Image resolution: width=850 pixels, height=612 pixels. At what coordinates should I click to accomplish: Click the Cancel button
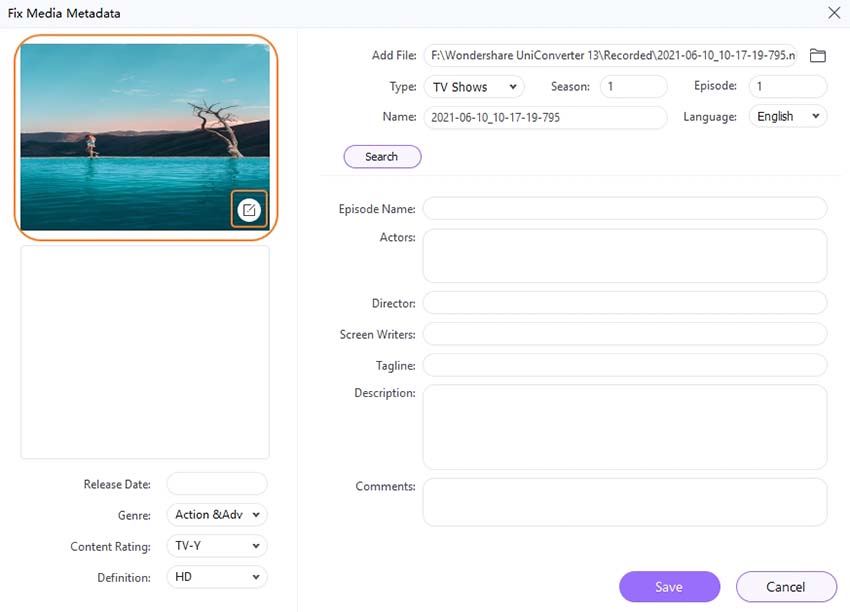[786, 587]
